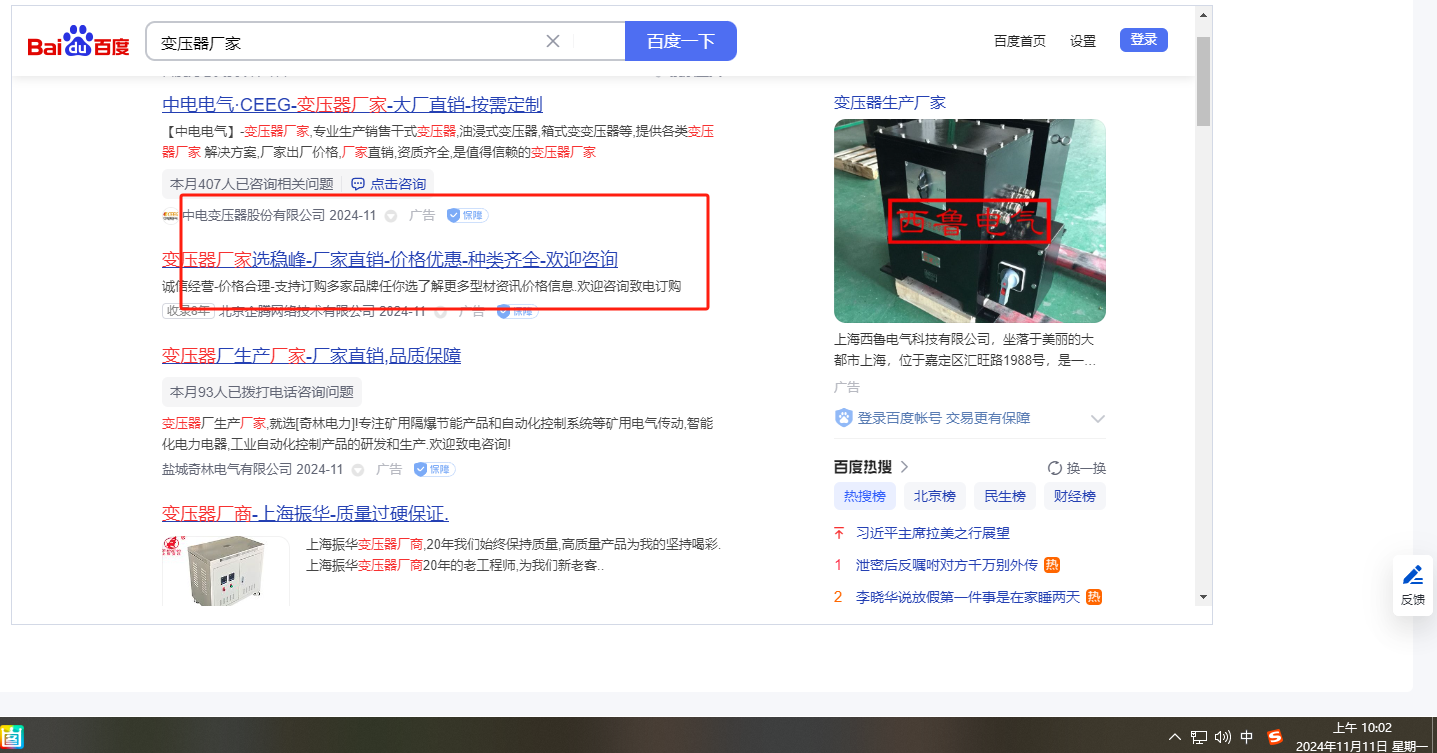This screenshot has width=1437, height=753.
Task: Expand dropdown arrow beside 盐城奇林电气有限公司
Action: pyautogui.click(x=358, y=469)
